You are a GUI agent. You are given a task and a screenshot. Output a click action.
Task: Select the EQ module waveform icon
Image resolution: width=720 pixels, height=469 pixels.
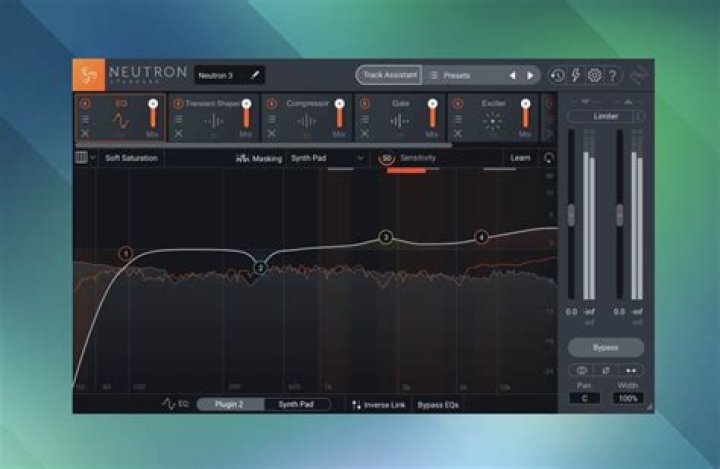point(121,121)
